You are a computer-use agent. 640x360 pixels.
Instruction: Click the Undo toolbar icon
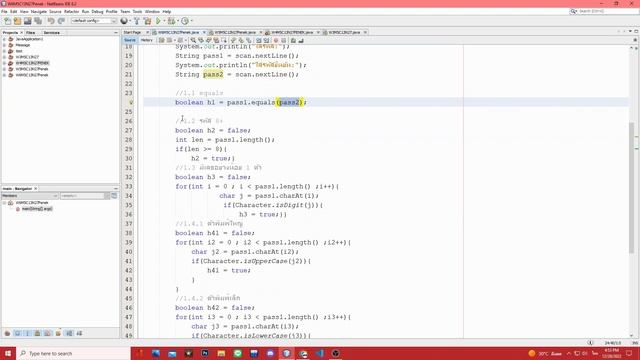(51, 21)
